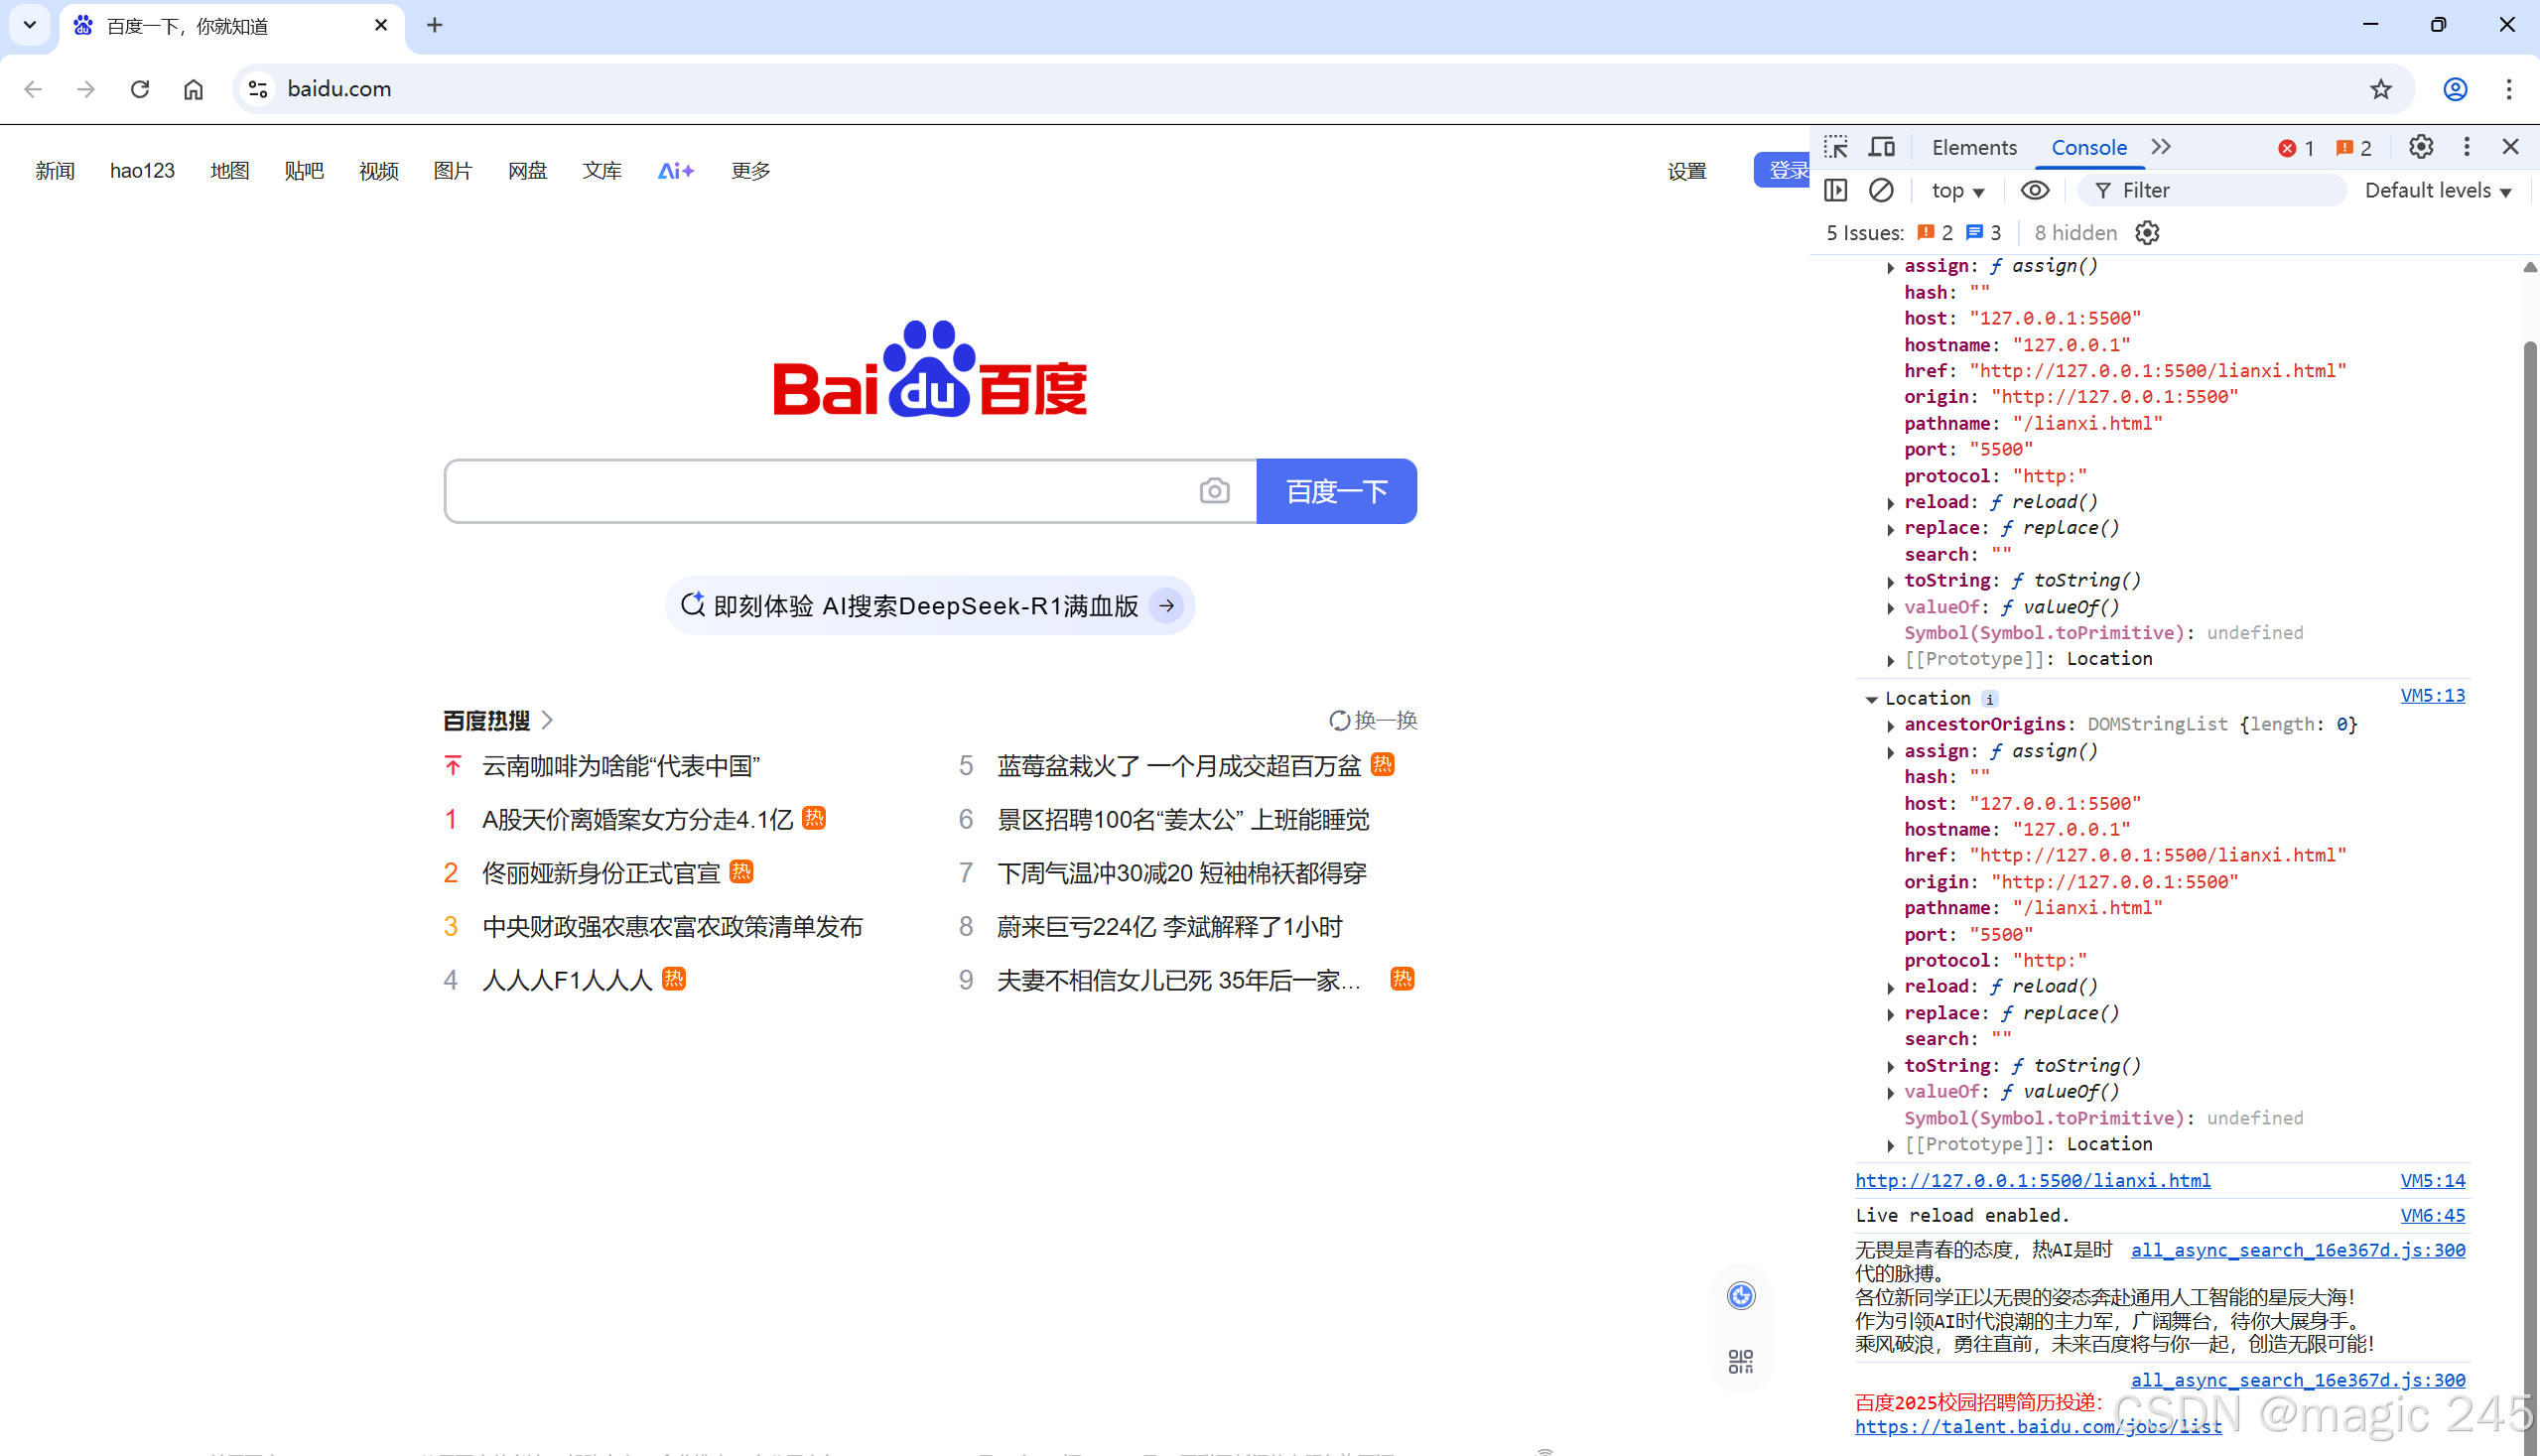
Task: Open DevTools settings gear icon
Action: [x=2420, y=147]
